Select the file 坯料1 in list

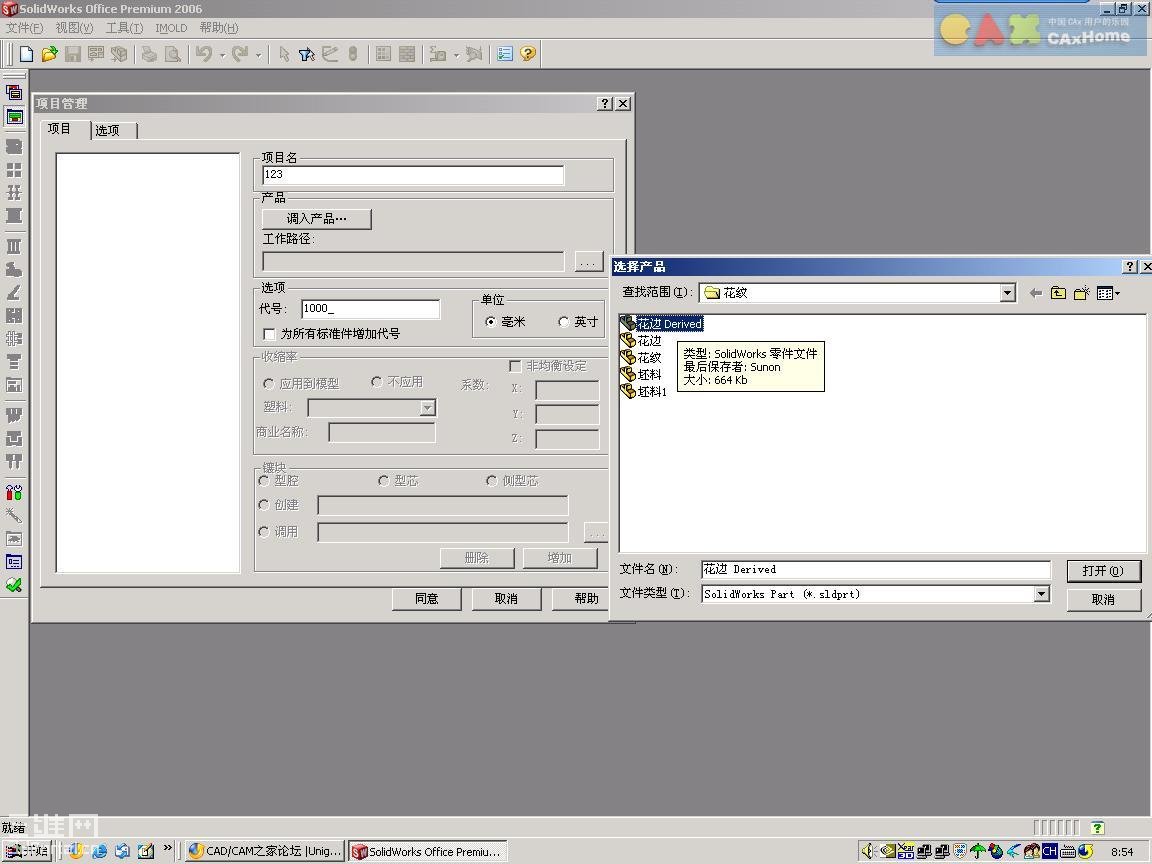pyautogui.click(x=644, y=392)
